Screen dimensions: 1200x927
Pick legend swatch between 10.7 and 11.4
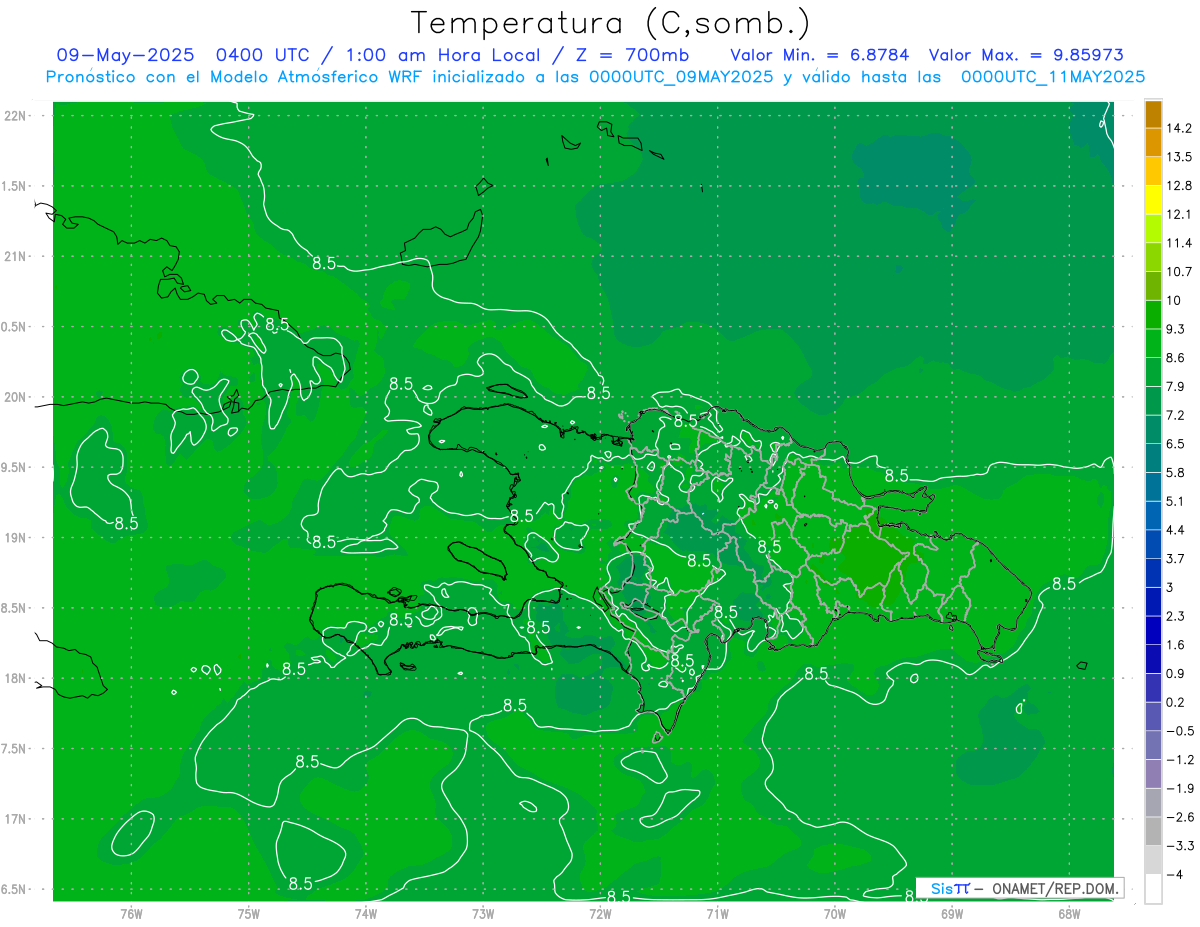[x=1153, y=257]
